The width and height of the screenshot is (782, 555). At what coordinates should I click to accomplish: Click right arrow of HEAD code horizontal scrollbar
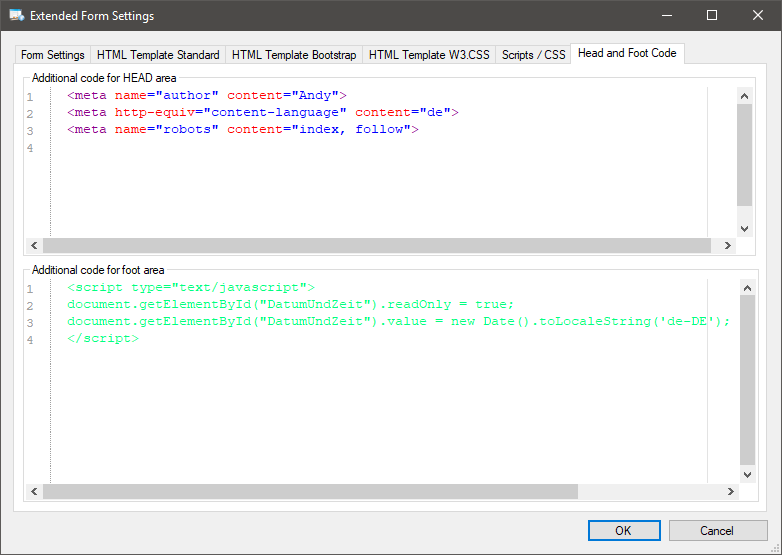[x=728, y=245]
